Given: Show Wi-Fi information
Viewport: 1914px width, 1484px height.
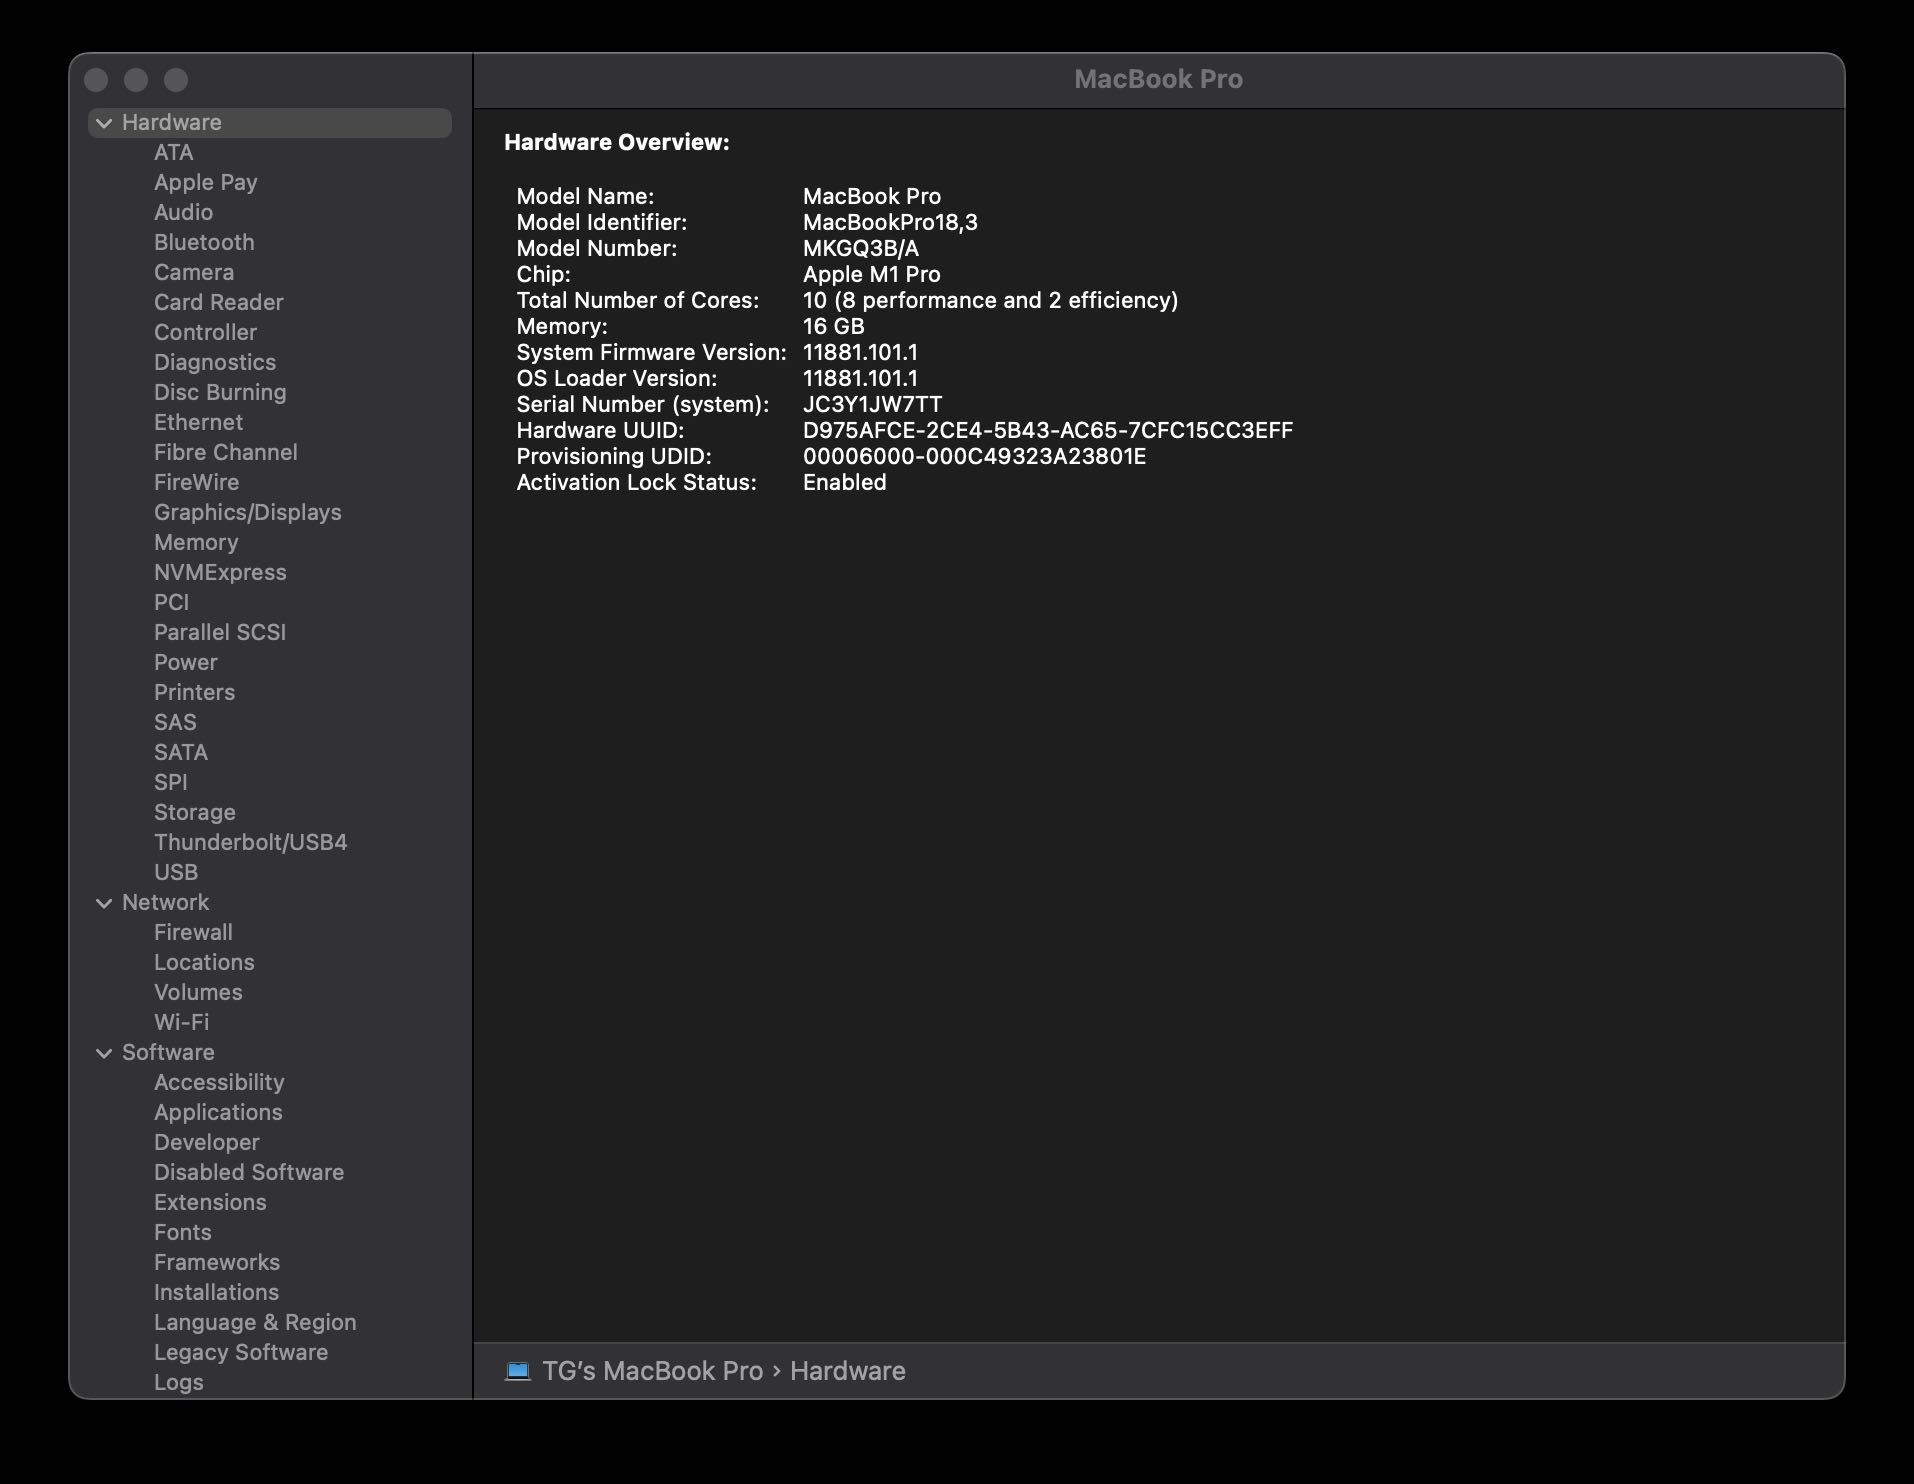Looking at the screenshot, I should 182,1023.
